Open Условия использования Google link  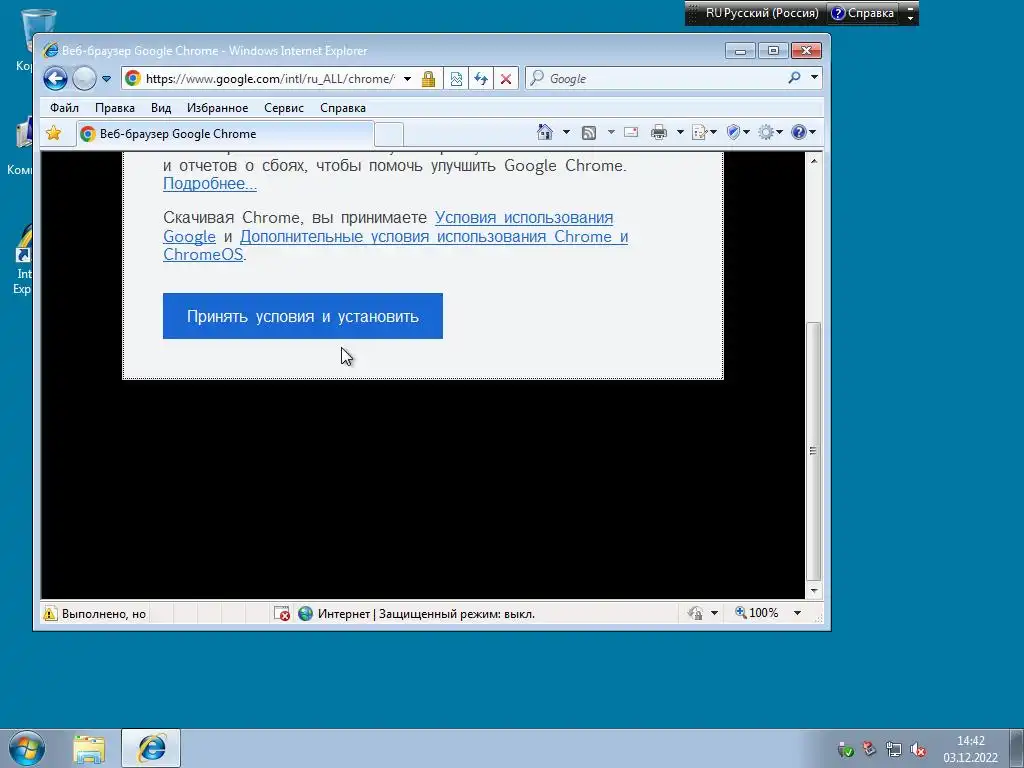pos(524,217)
